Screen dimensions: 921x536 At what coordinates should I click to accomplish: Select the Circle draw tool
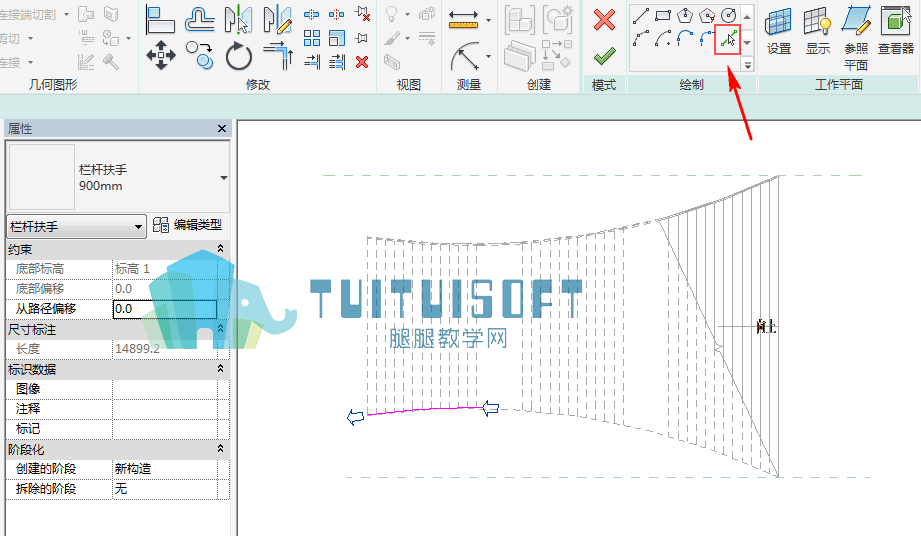point(728,15)
